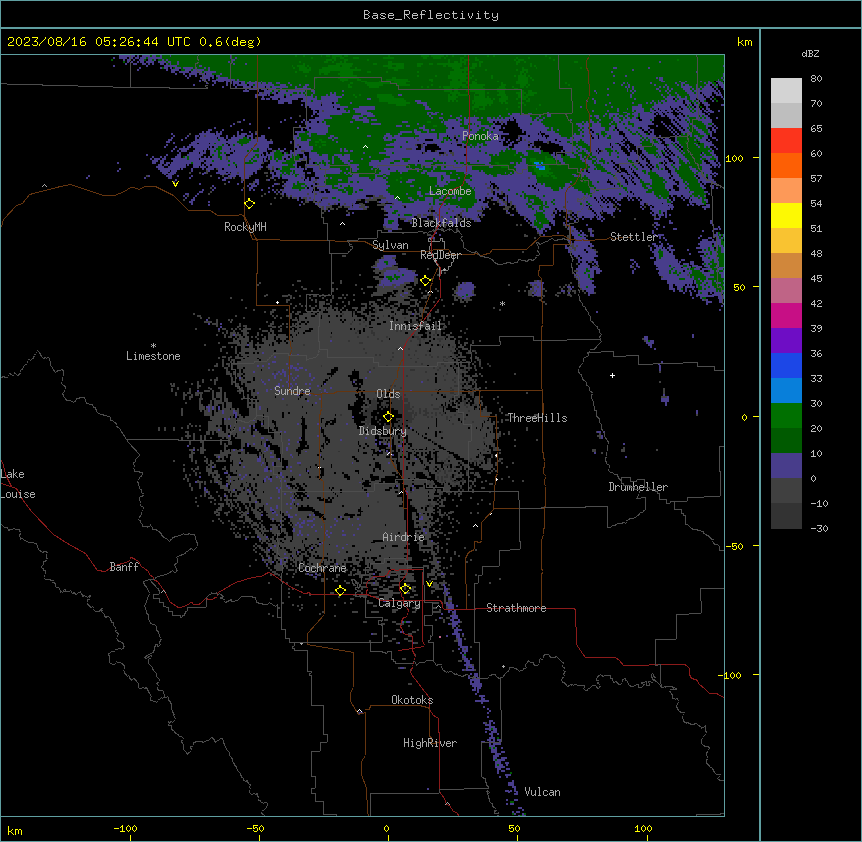862x842 pixels.
Task: Pick the orange 57-60 dBZ legend swatch
Action: tap(786, 165)
